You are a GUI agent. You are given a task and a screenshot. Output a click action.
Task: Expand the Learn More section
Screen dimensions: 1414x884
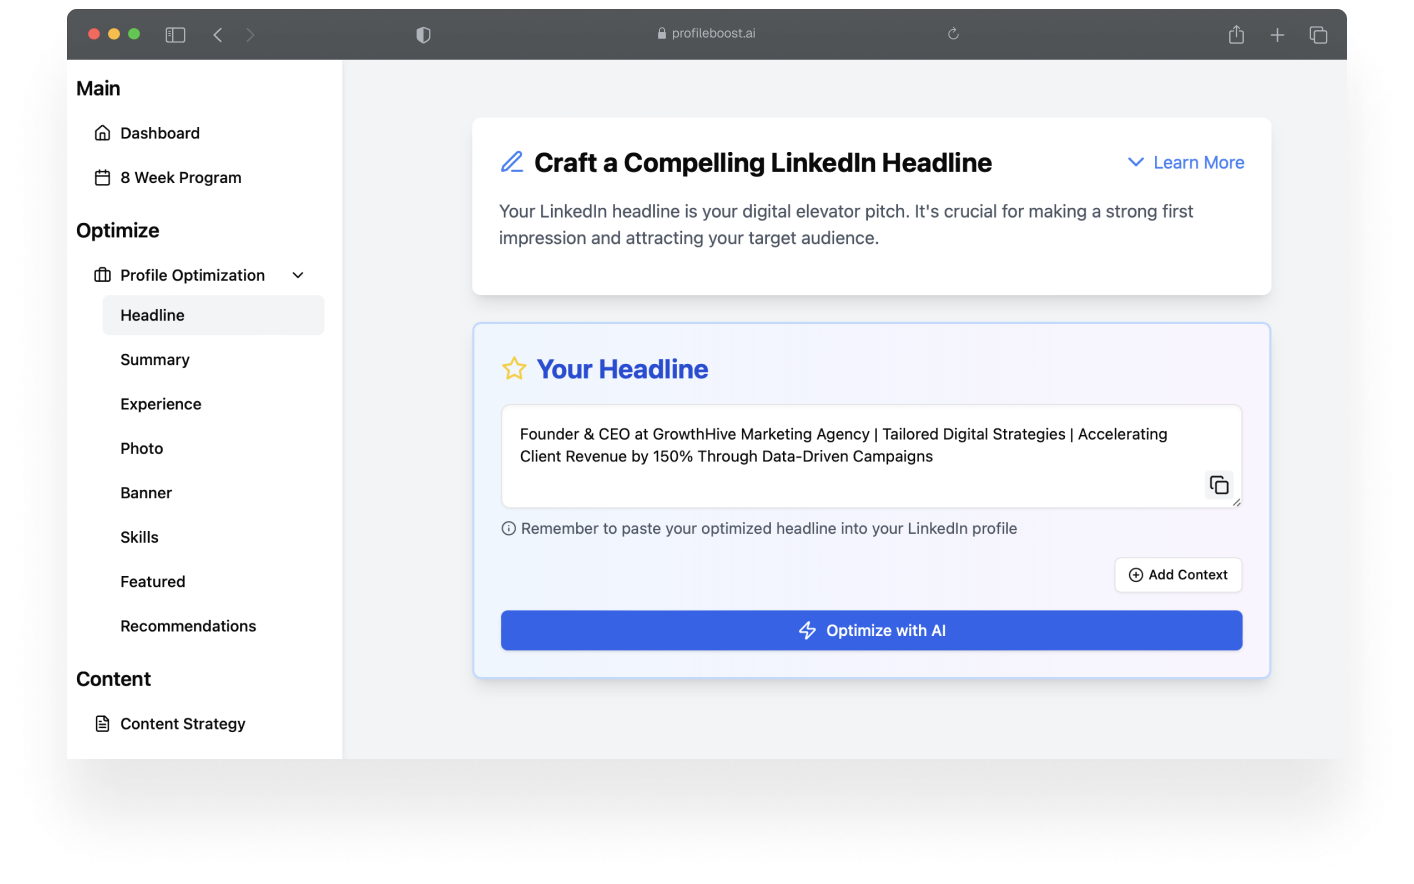(1186, 163)
